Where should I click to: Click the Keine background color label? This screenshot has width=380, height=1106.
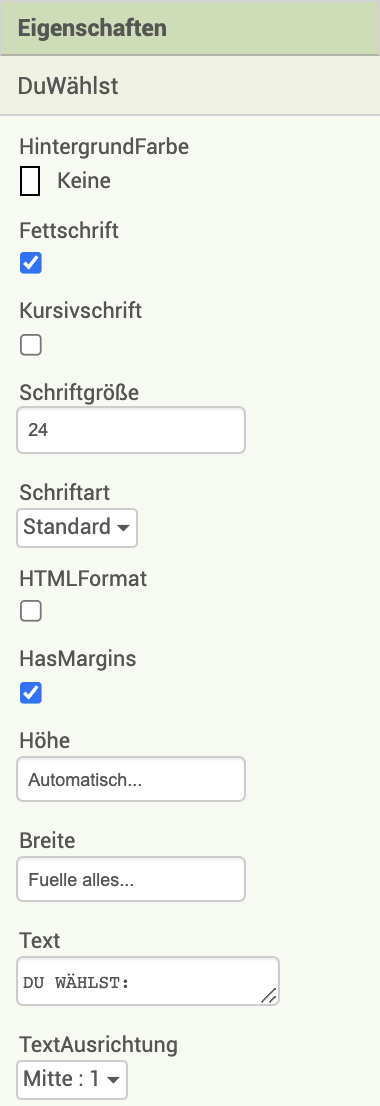(x=84, y=181)
